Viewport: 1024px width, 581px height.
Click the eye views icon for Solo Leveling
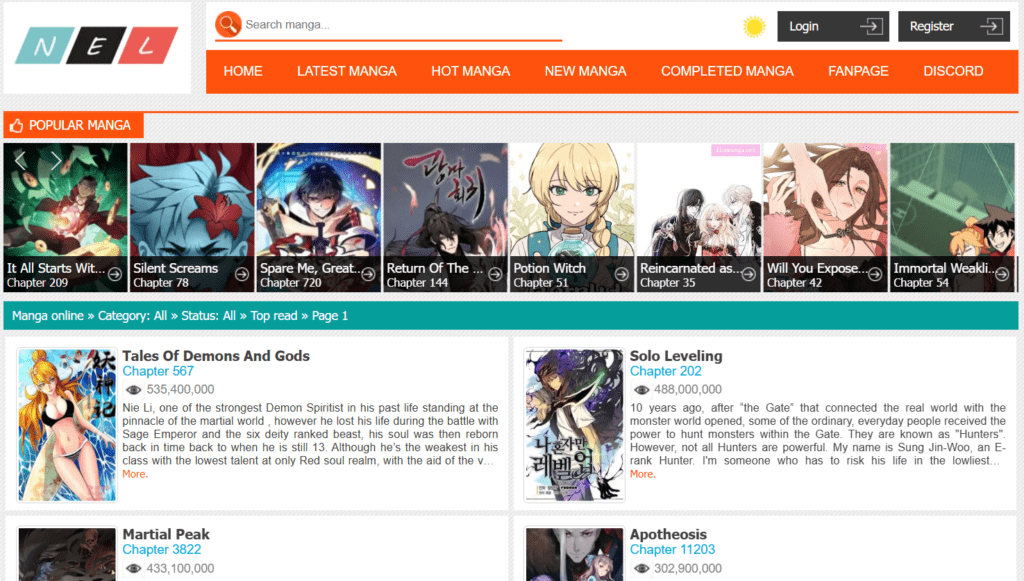tap(641, 390)
